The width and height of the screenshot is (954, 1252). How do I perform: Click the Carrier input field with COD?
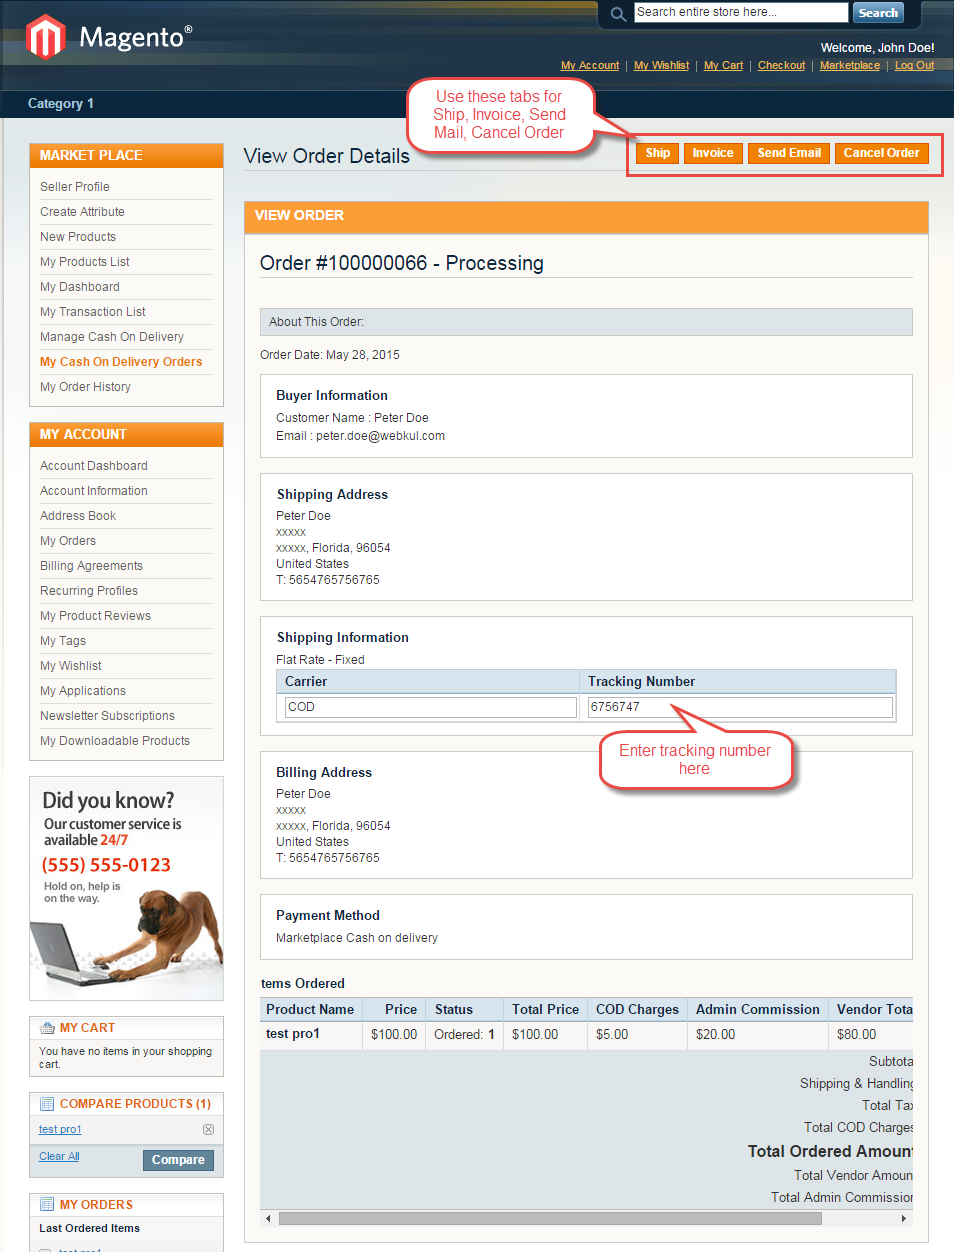point(431,707)
